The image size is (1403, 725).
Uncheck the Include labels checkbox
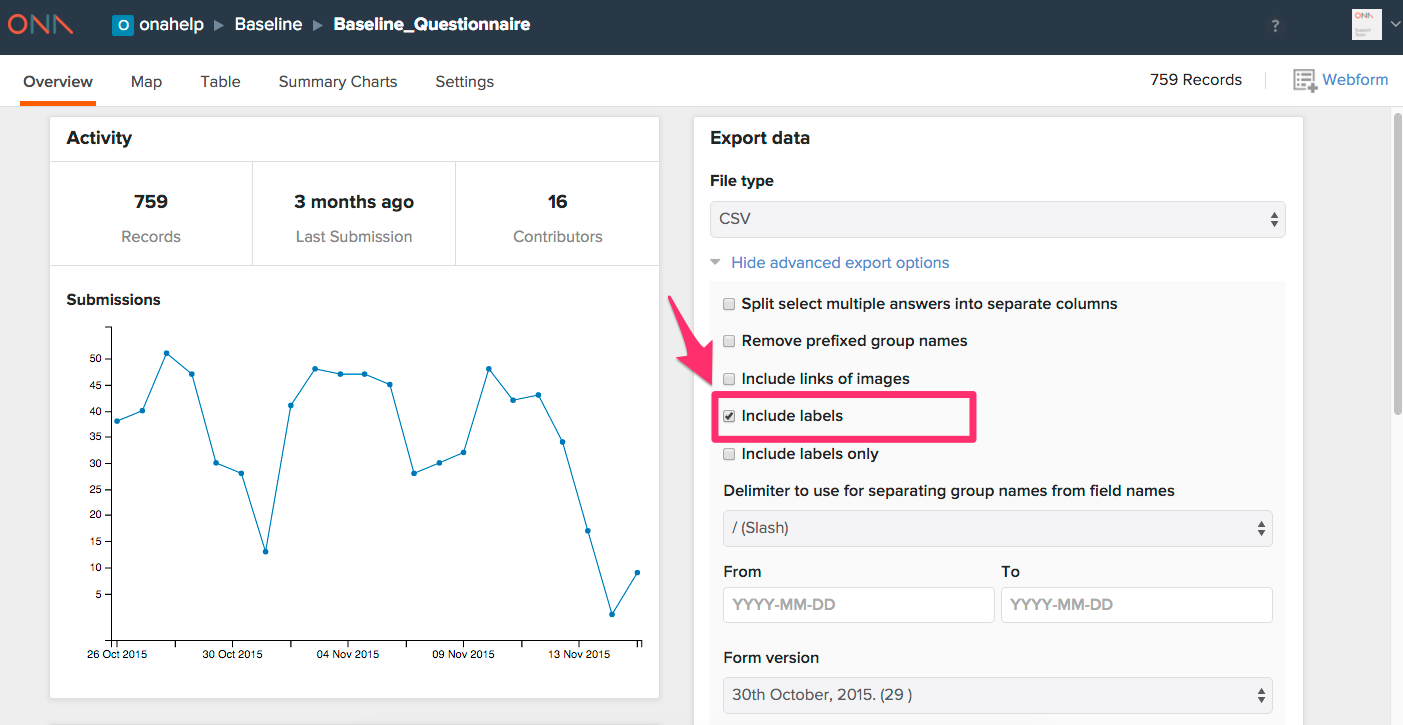729,416
